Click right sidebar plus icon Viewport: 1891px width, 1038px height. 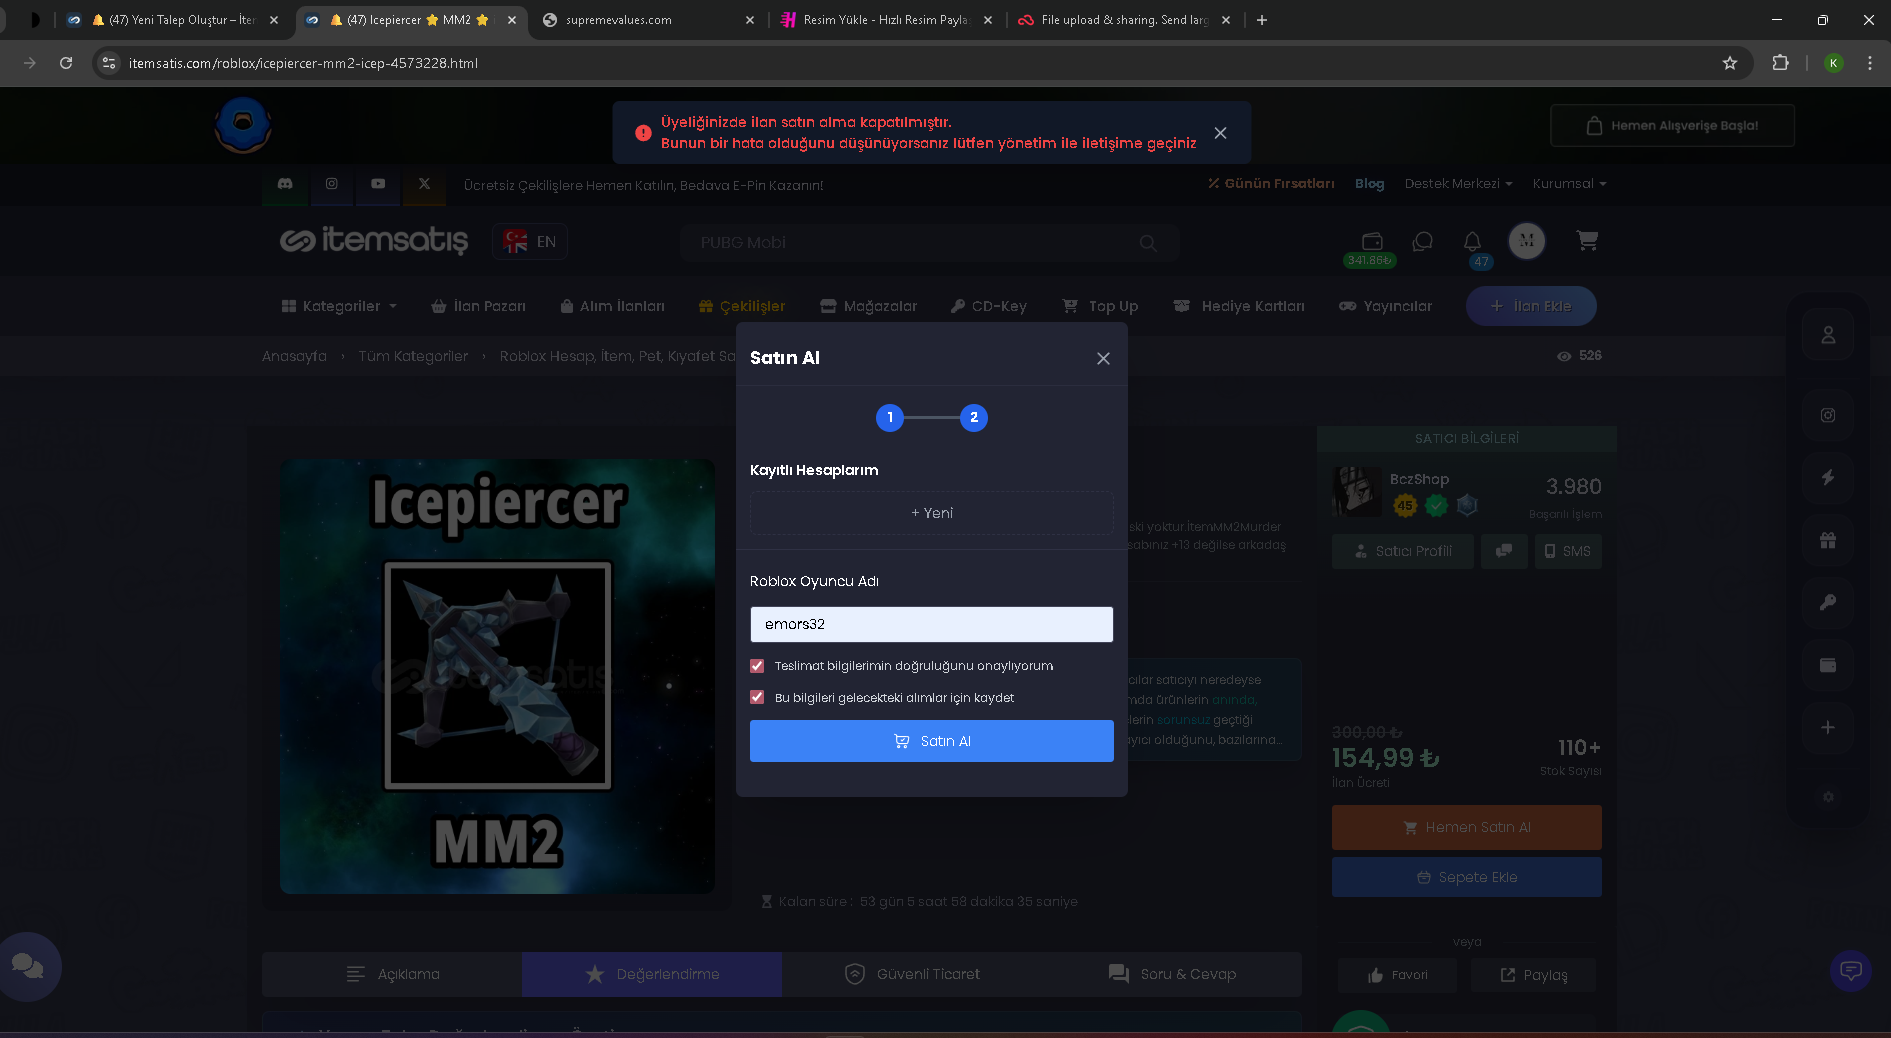[1828, 727]
